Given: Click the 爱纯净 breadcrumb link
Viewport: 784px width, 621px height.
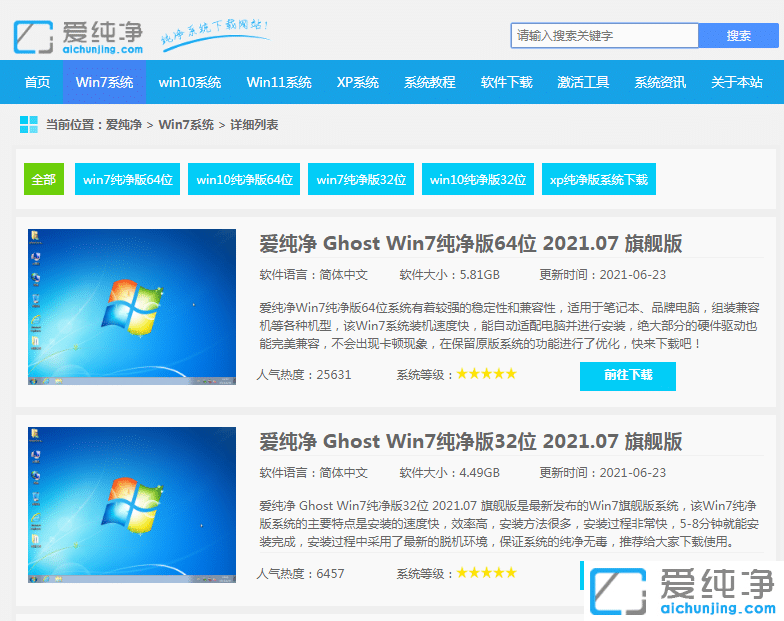Looking at the screenshot, I should [124, 124].
